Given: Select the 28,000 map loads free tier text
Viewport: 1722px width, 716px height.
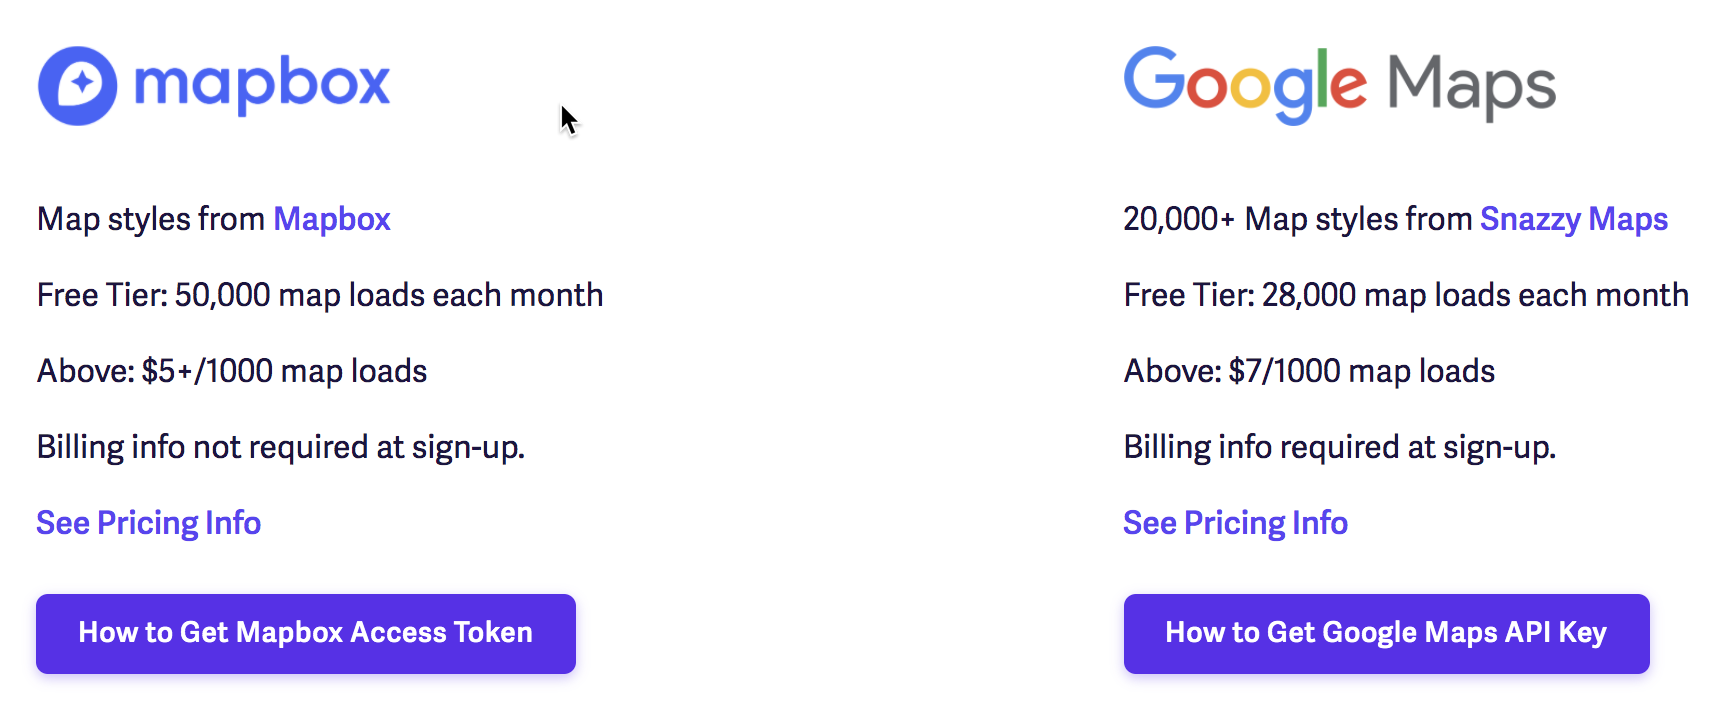Looking at the screenshot, I should pyautogui.click(x=1406, y=295).
